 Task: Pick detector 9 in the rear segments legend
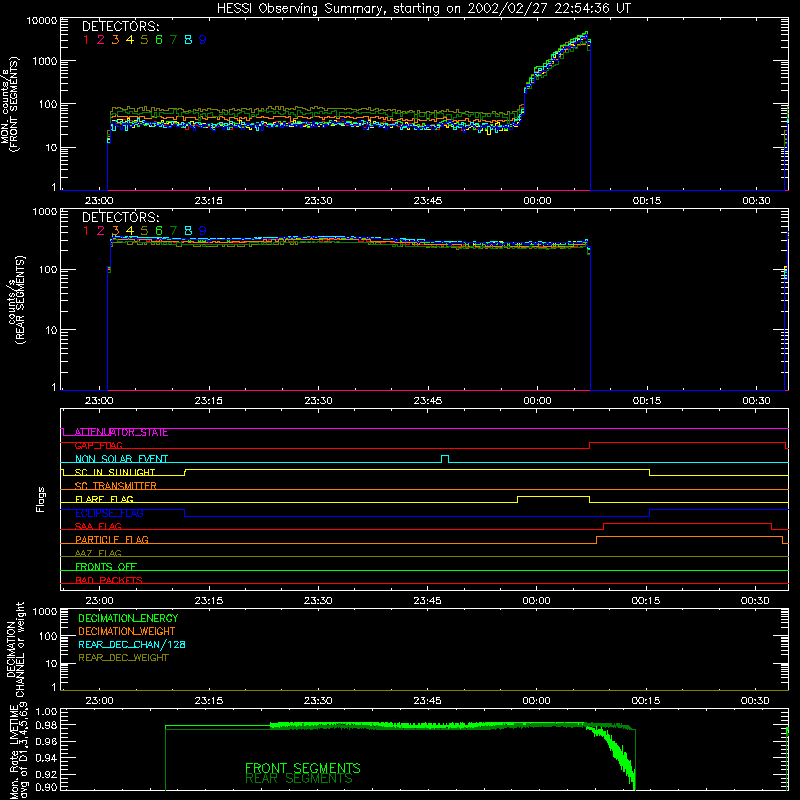pos(203,231)
